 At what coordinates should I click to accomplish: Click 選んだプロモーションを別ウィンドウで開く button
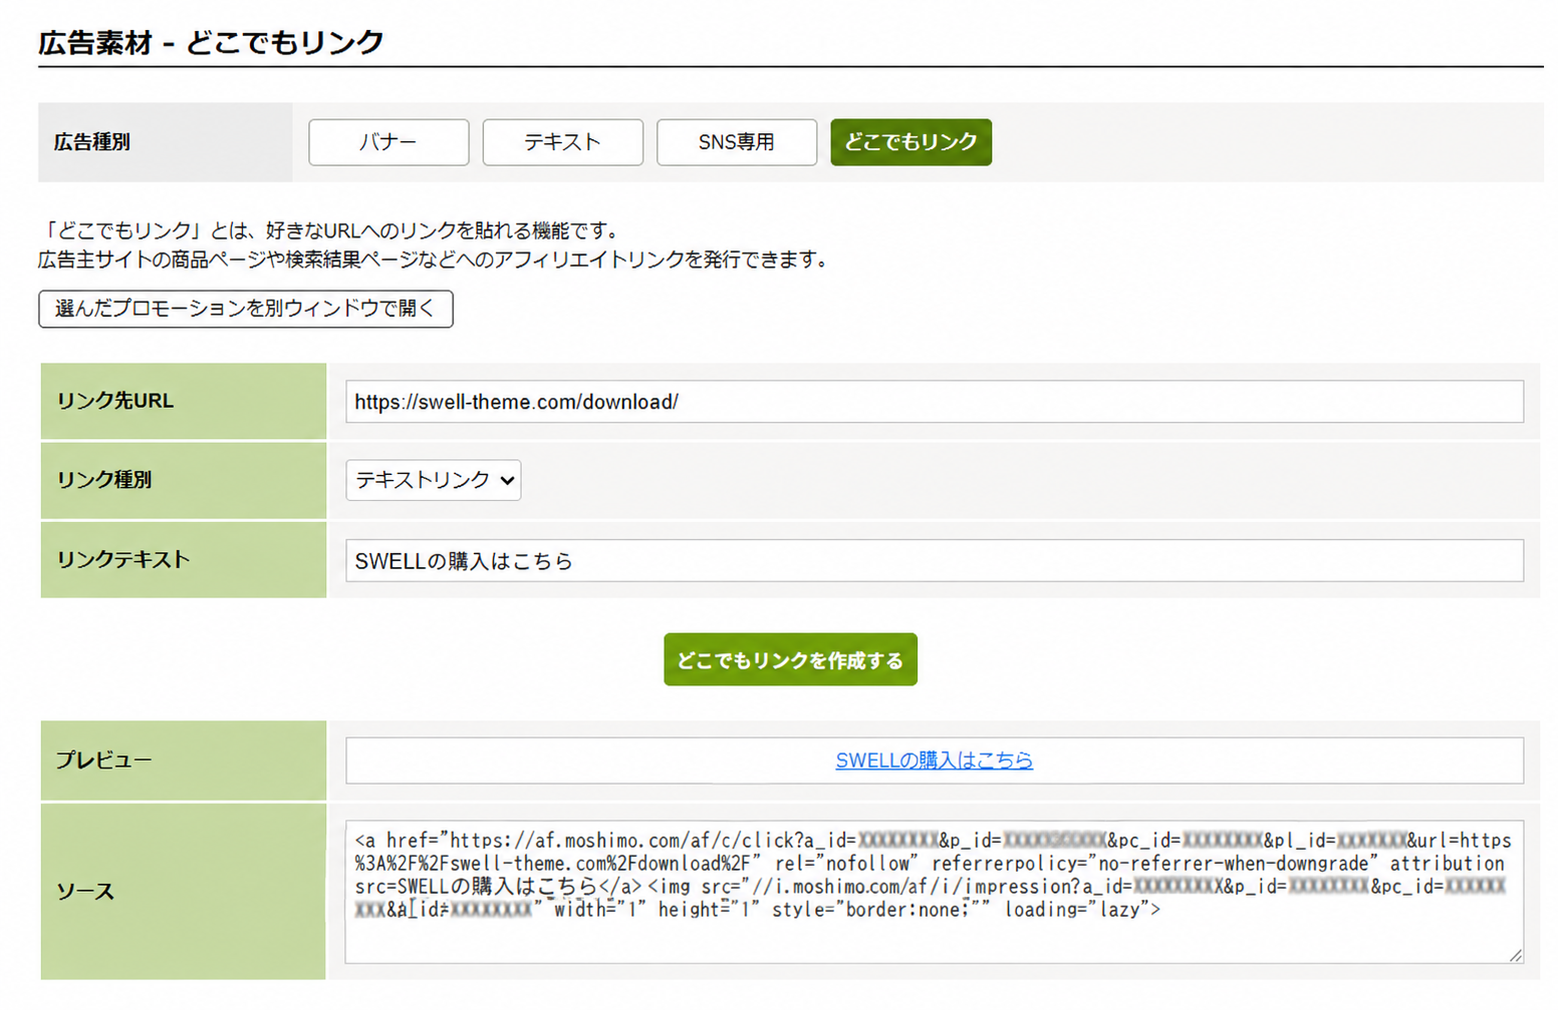click(x=246, y=309)
